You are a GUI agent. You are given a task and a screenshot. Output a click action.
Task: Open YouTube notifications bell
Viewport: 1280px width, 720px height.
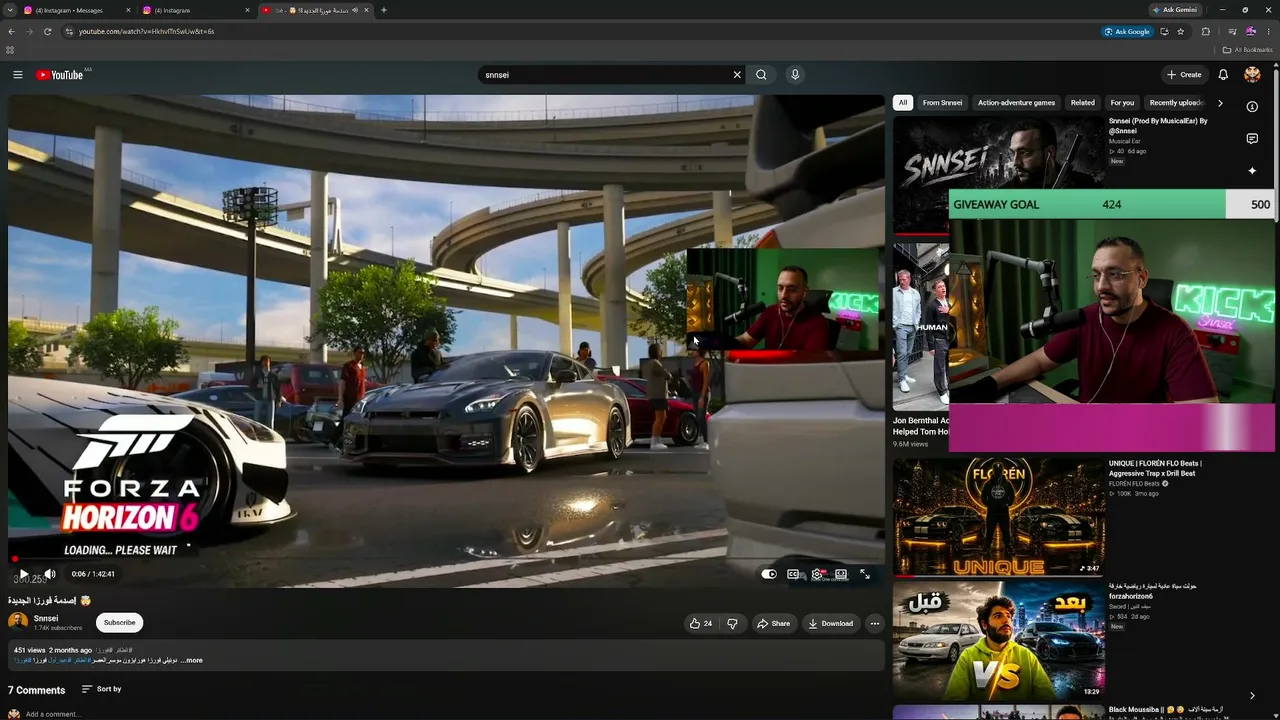click(1223, 75)
